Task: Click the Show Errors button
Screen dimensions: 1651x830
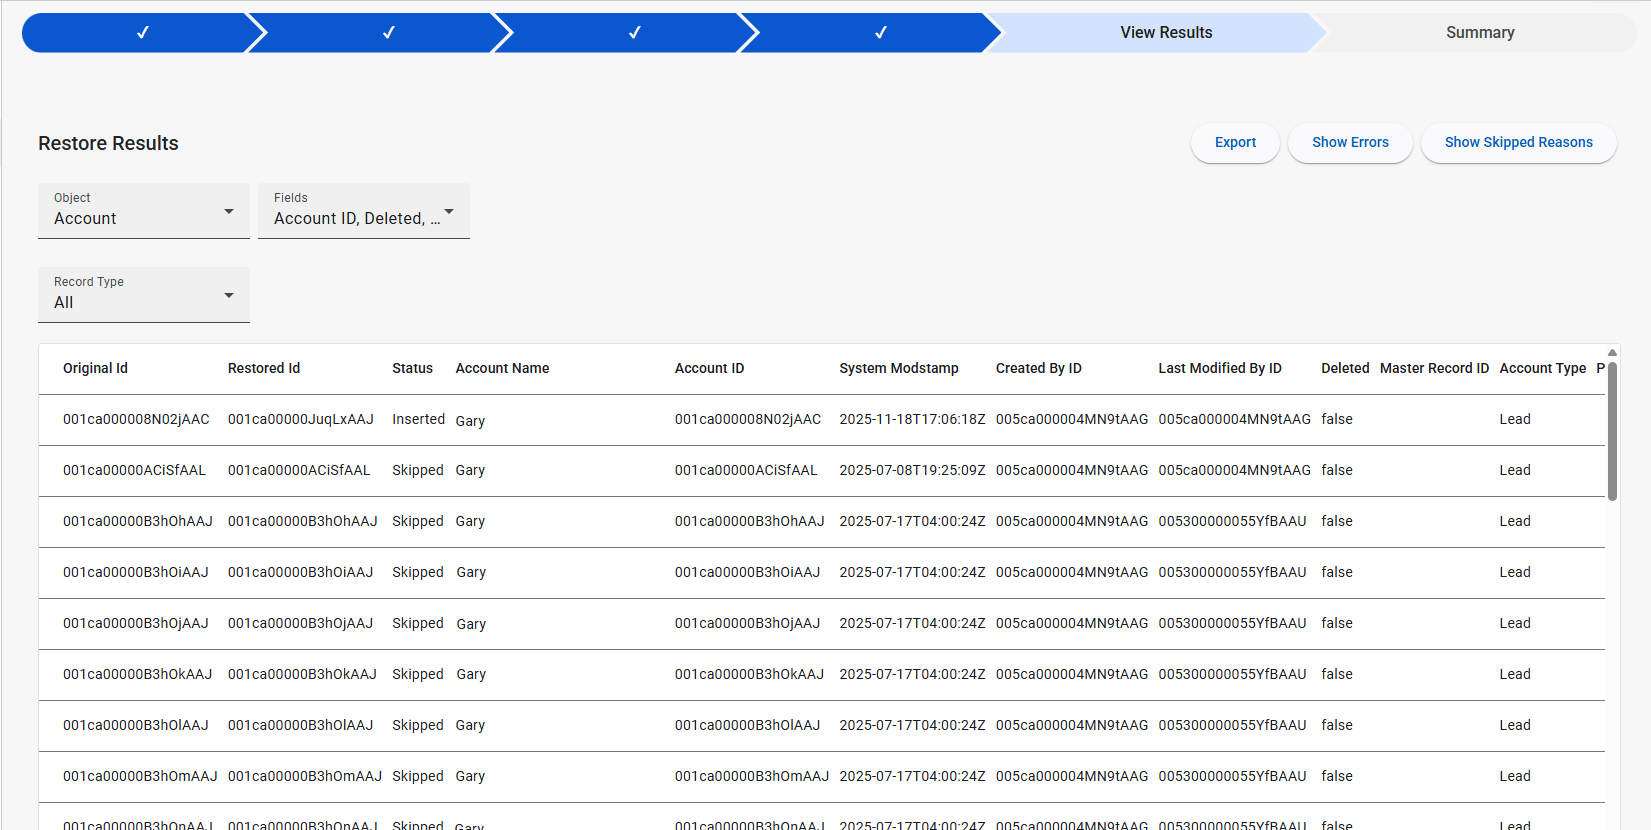Action: pos(1350,143)
